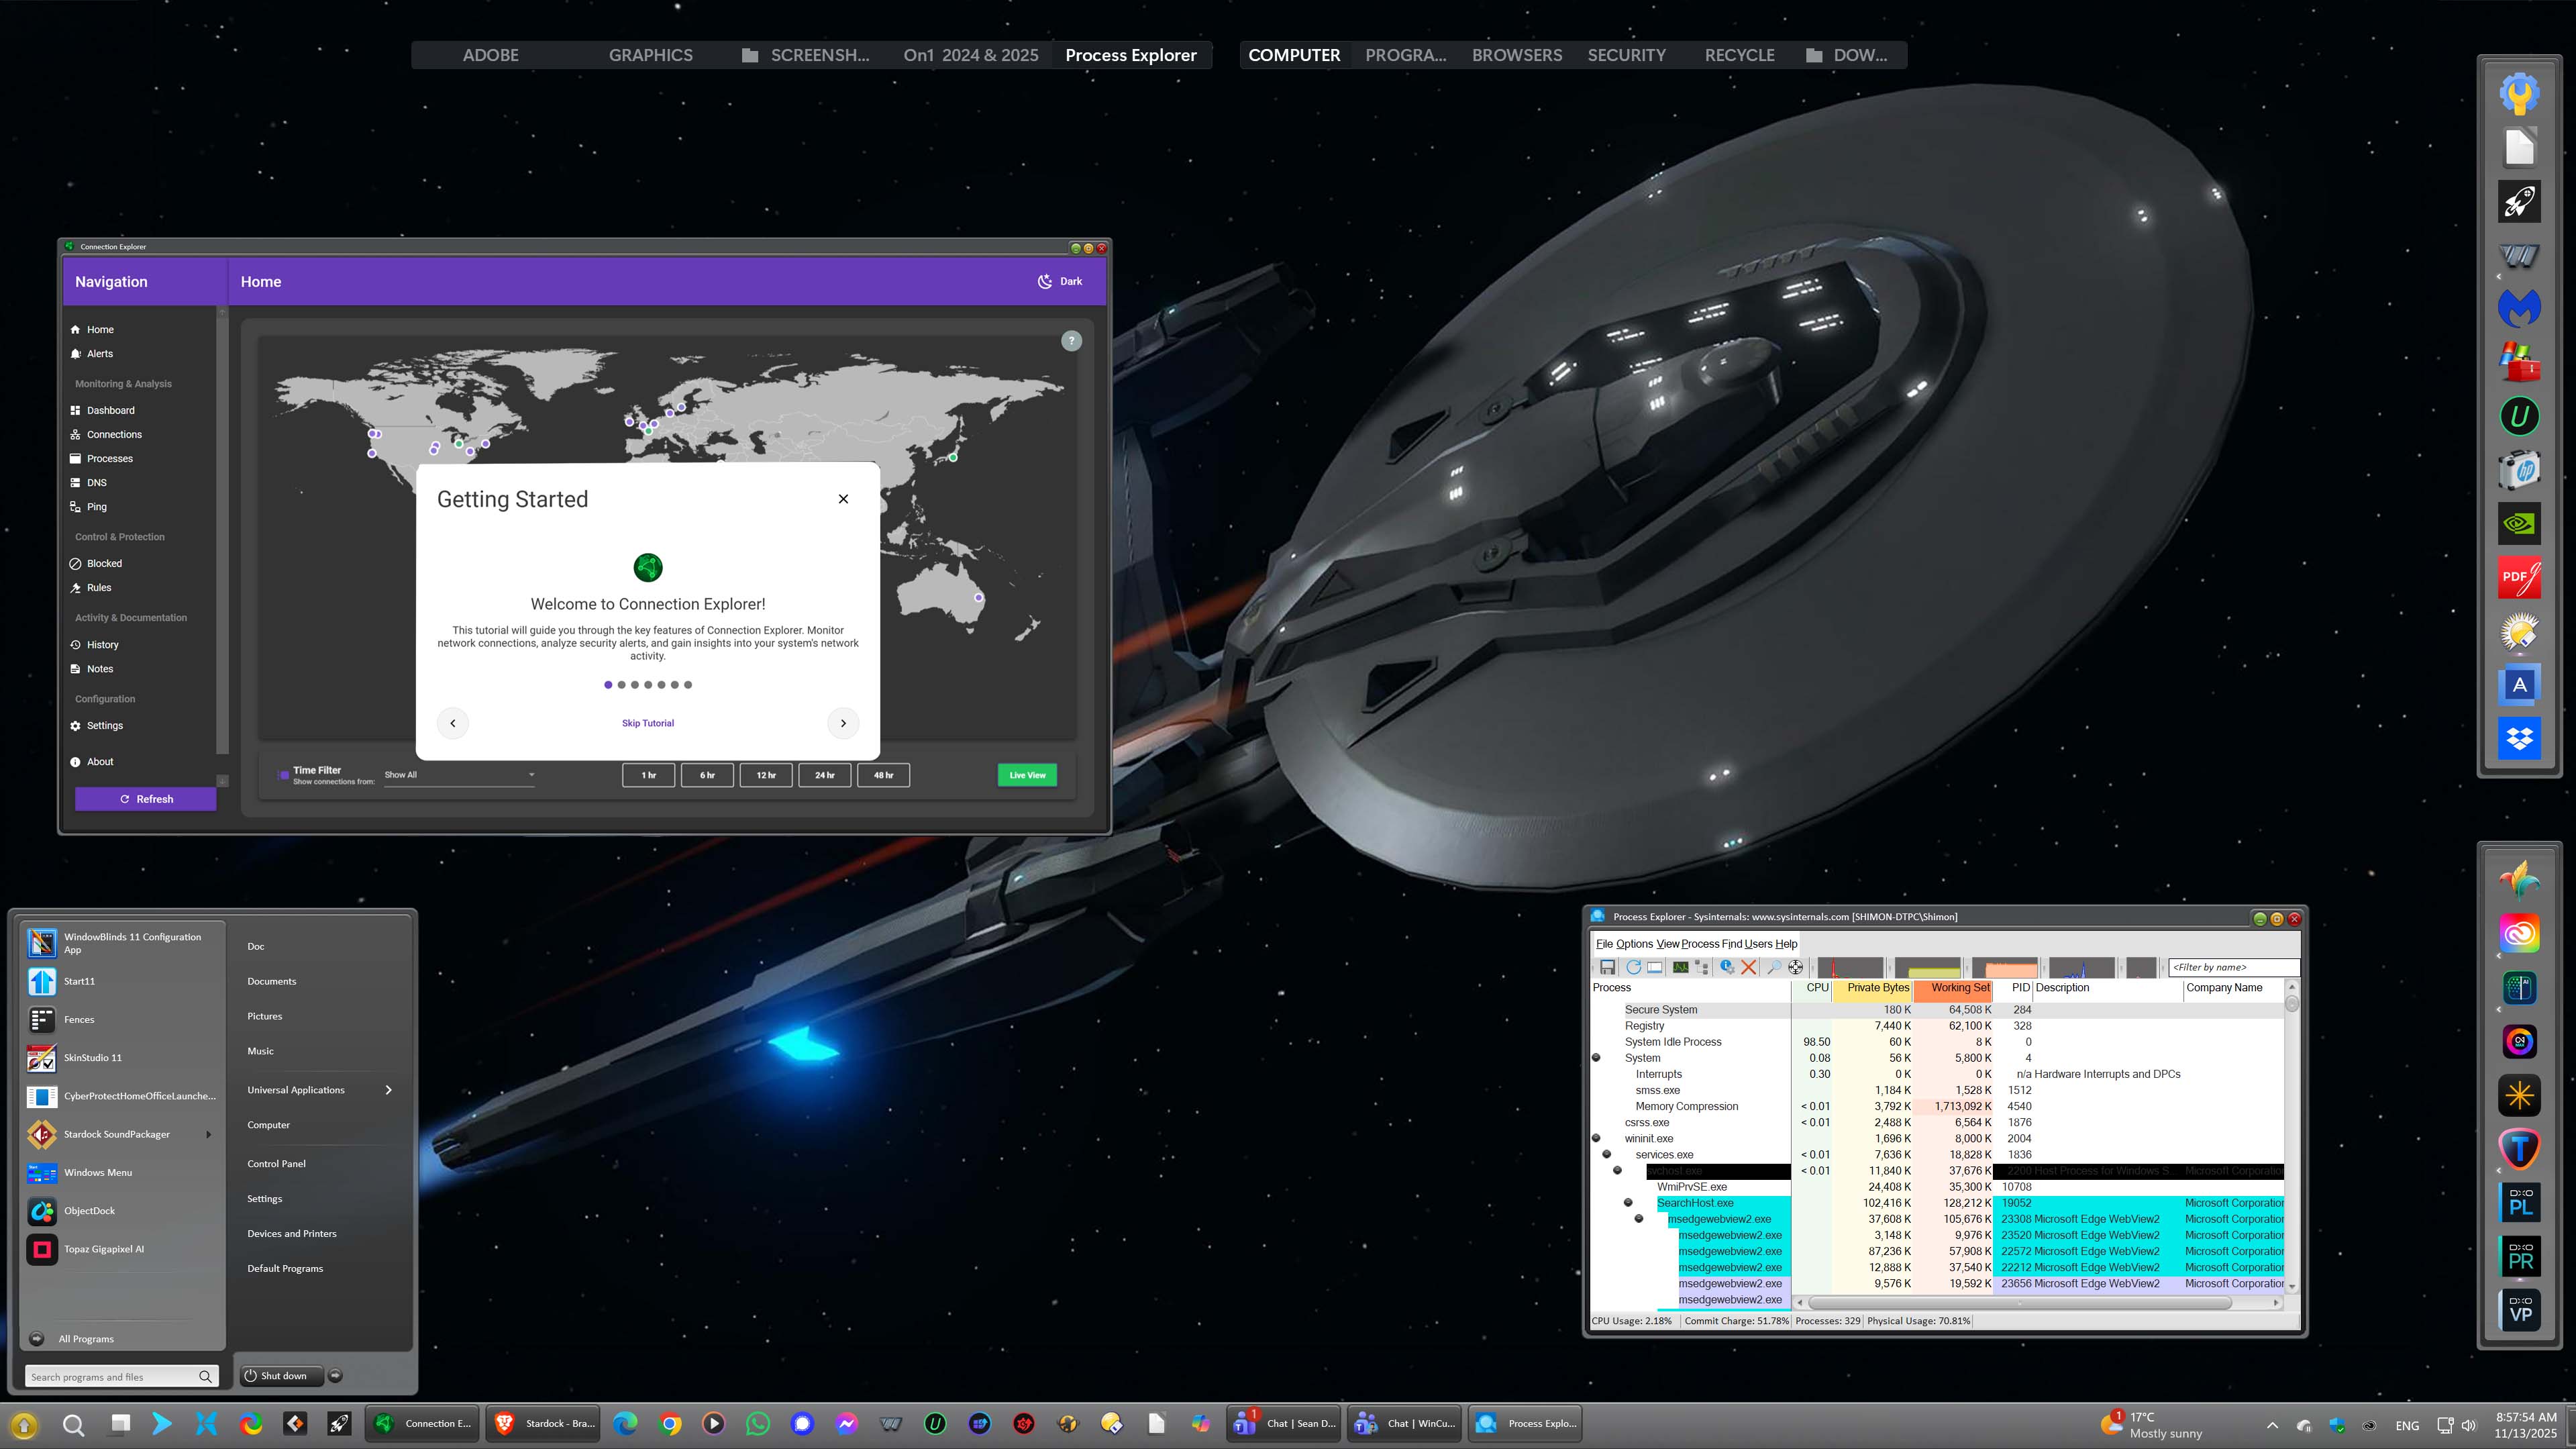Click the Find window crosshair target icon

[1796, 967]
